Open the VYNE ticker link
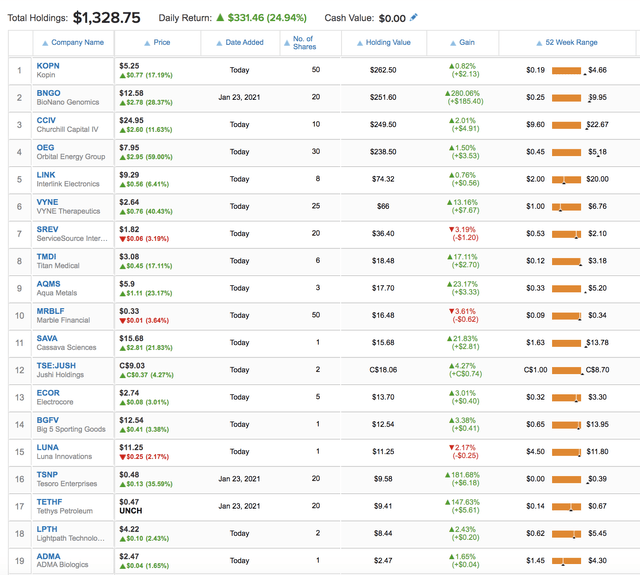The image size is (640, 575). coord(47,202)
